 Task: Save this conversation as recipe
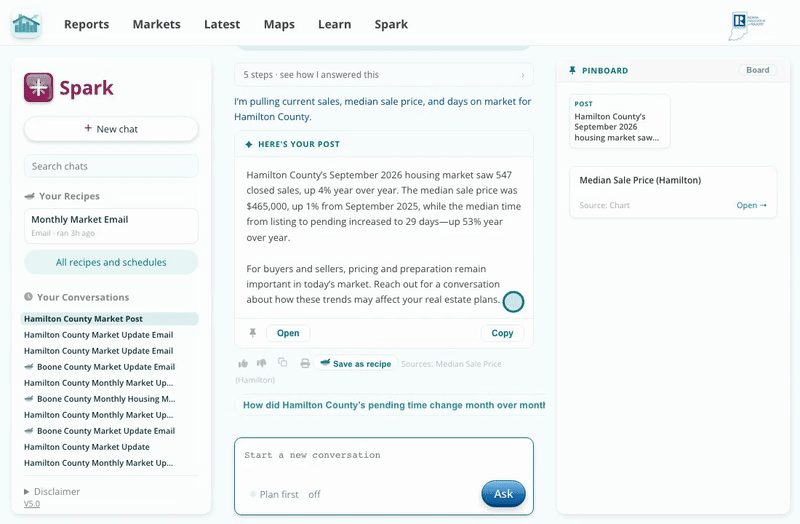tap(356, 364)
